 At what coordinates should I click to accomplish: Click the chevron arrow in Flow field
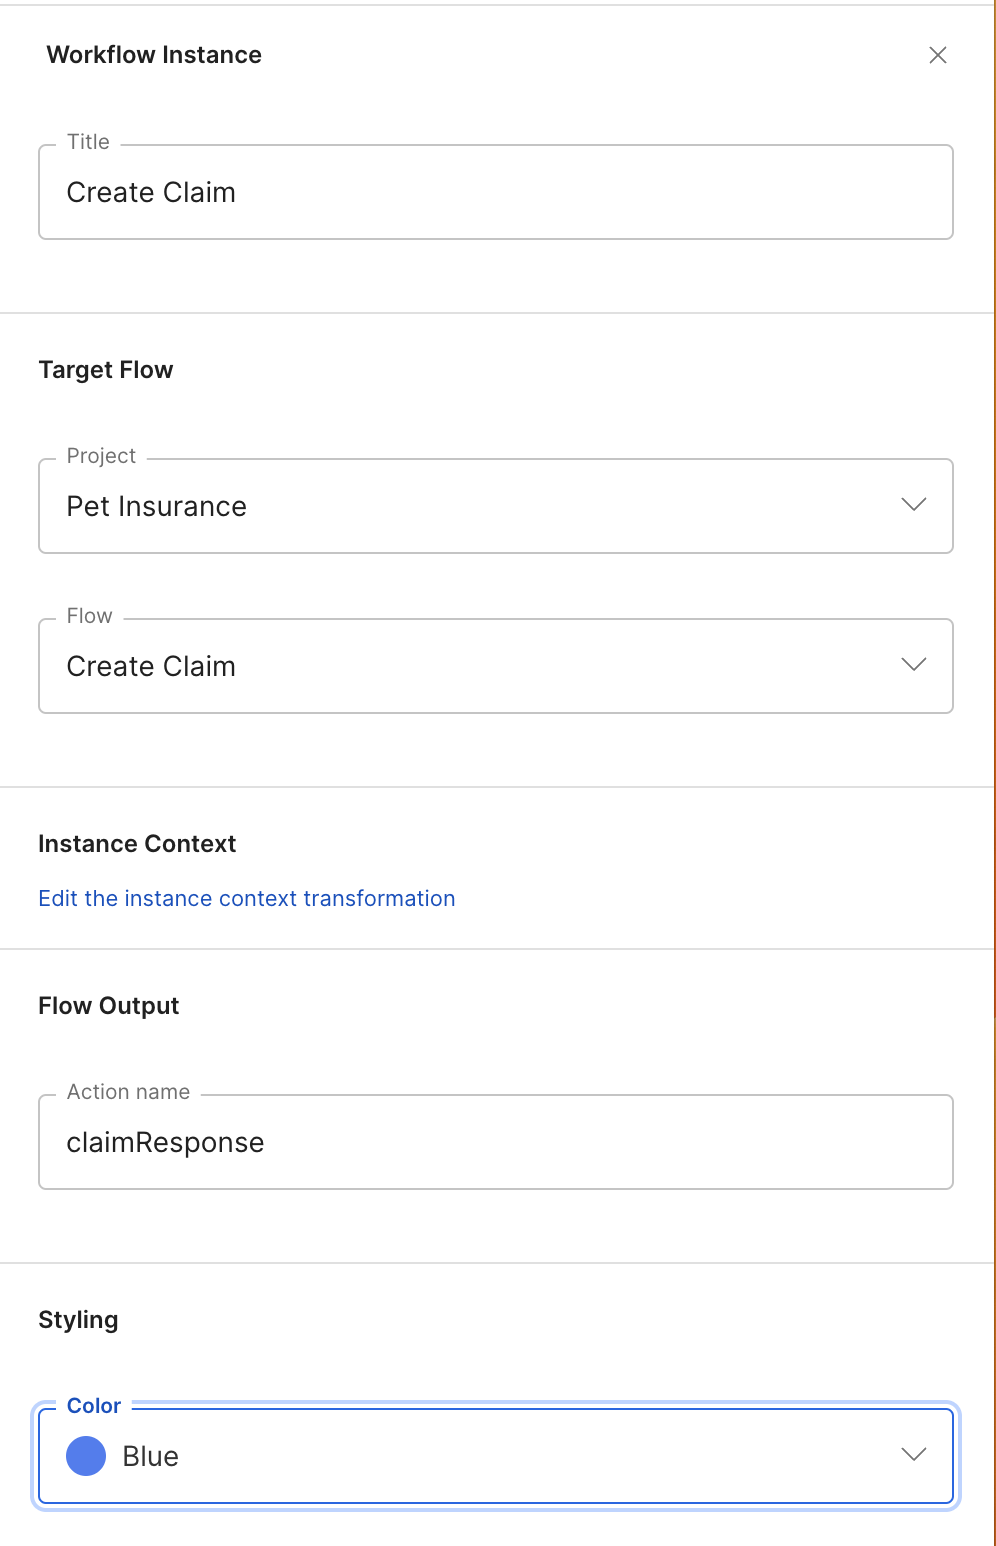click(x=913, y=665)
